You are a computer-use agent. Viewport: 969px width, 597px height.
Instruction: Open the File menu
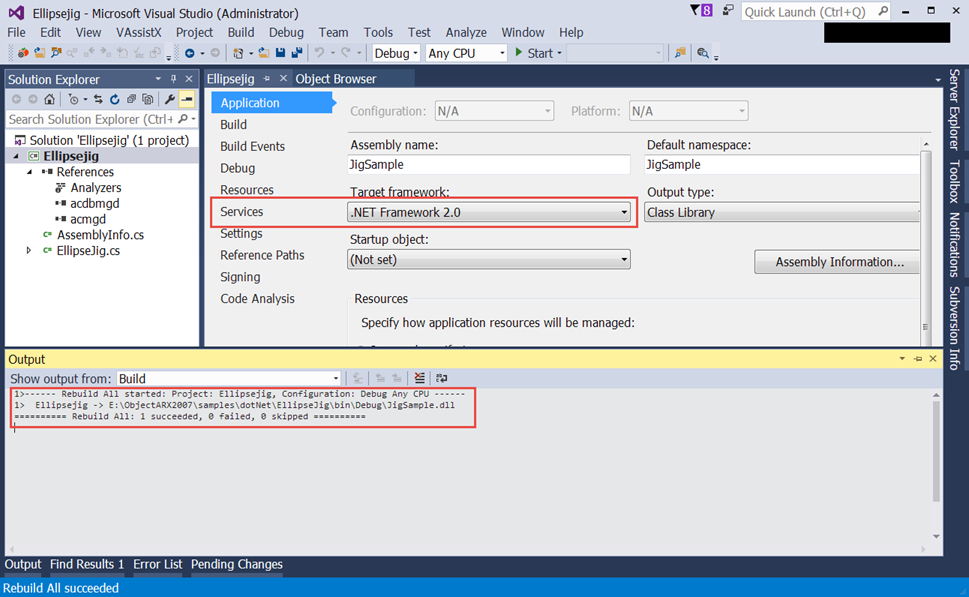click(x=16, y=32)
